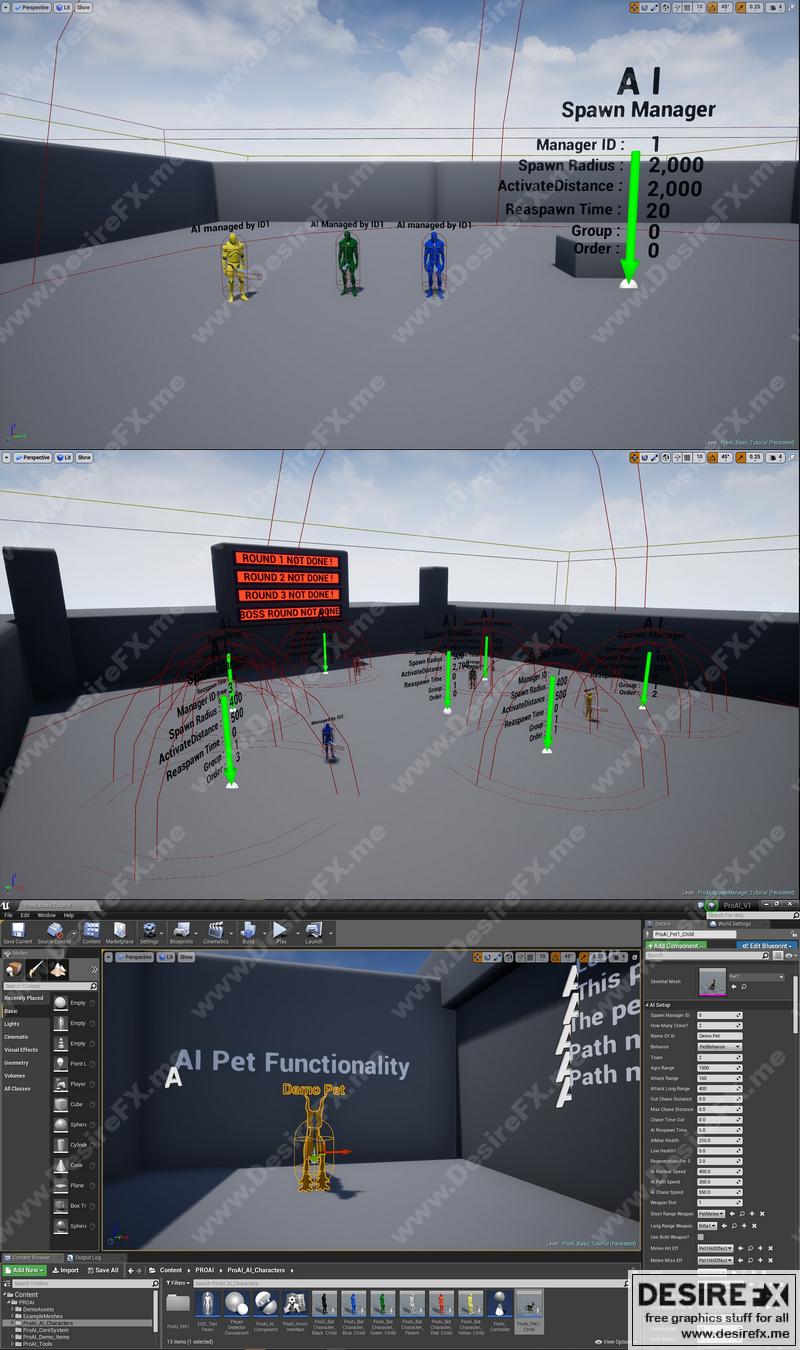Click Add New button in Content Browser

(x=24, y=1270)
